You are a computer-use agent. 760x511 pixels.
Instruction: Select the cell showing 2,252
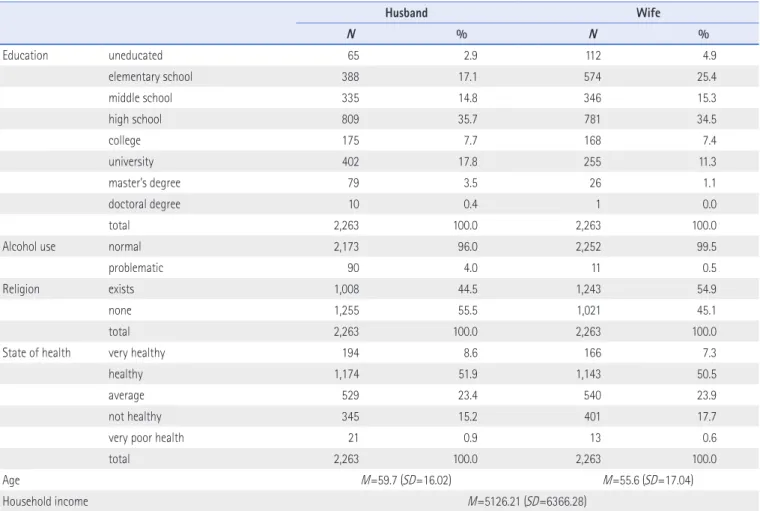point(588,247)
